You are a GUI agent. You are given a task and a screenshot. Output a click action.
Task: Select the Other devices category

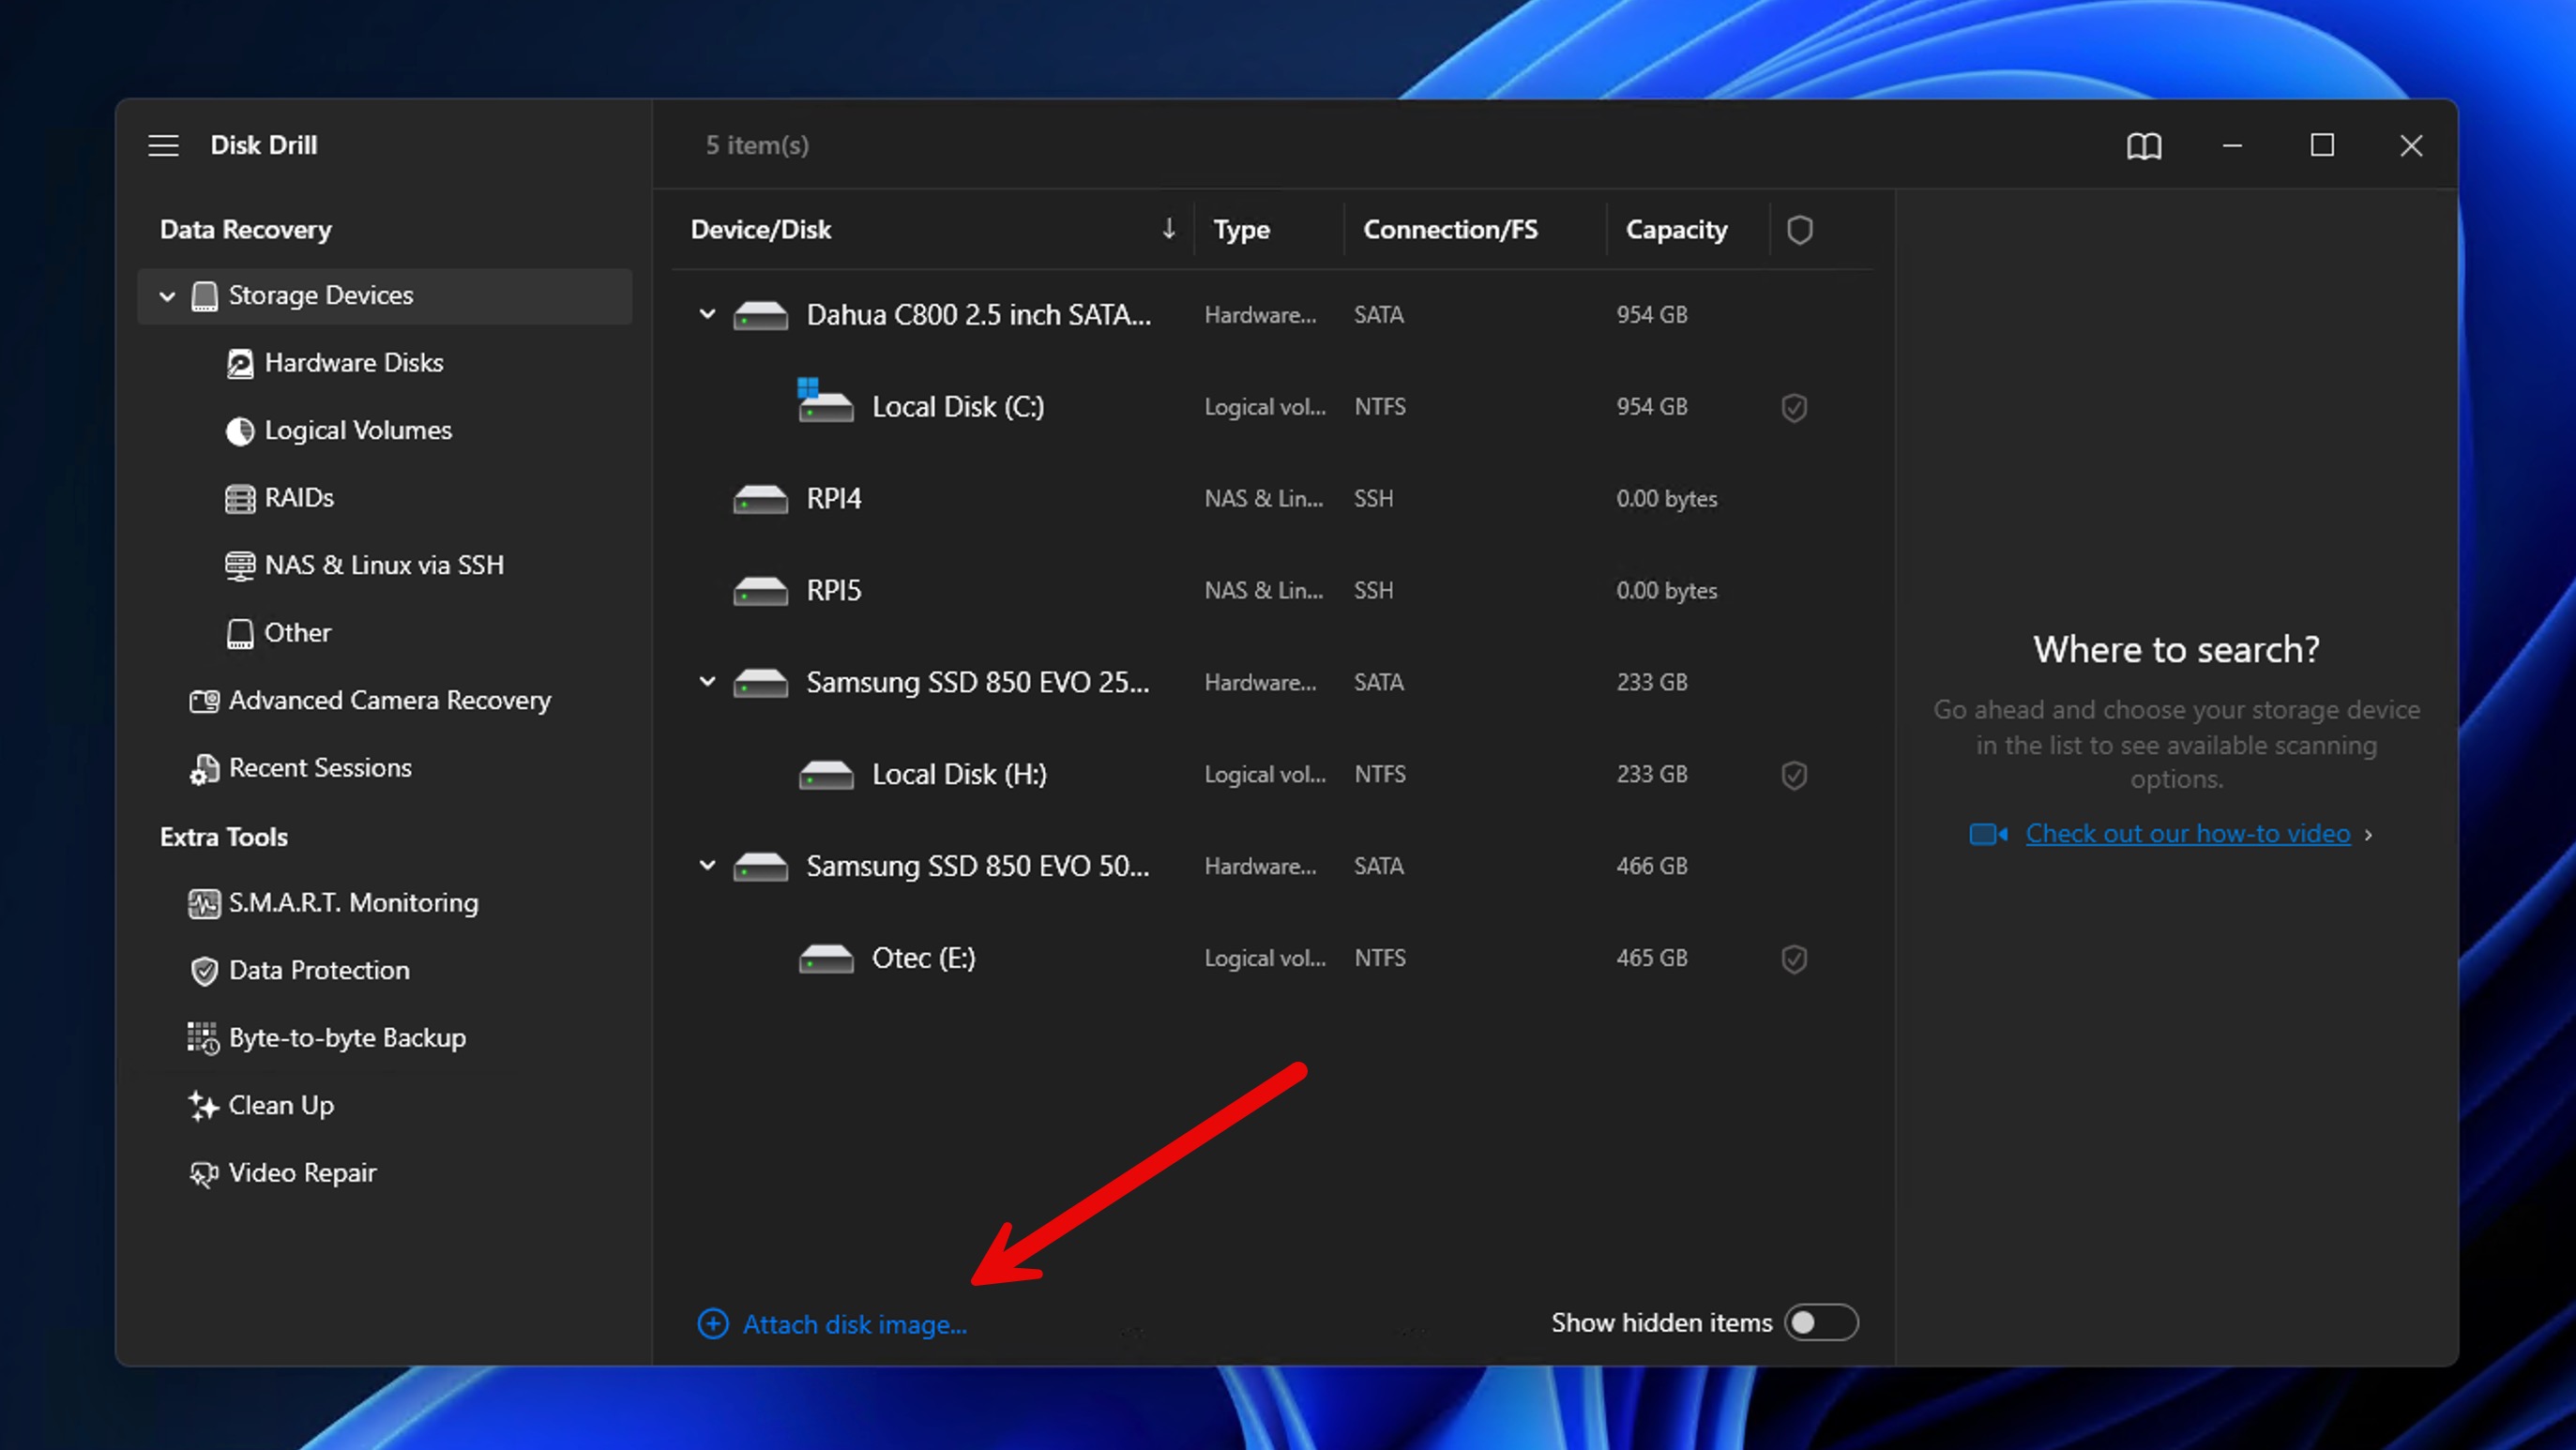click(x=297, y=633)
